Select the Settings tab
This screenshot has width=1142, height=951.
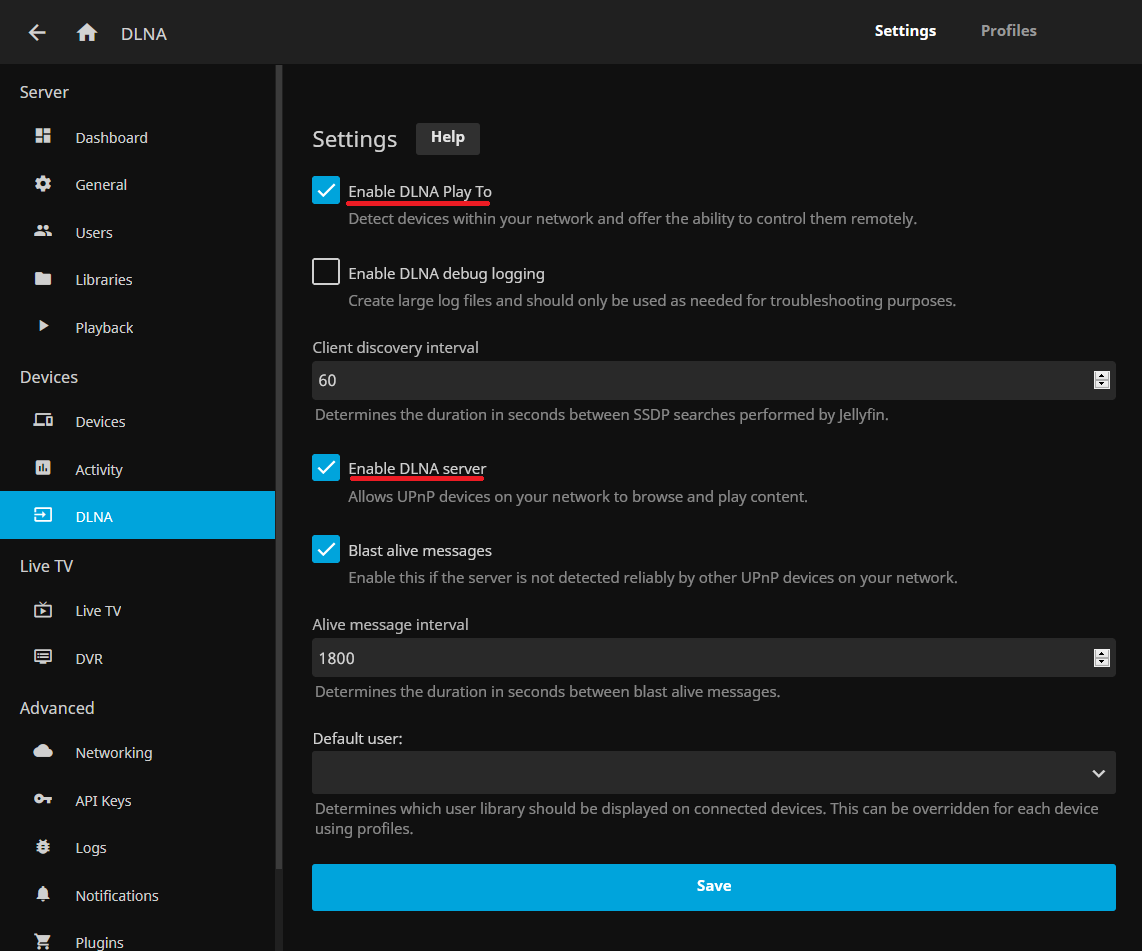pos(904,31)
